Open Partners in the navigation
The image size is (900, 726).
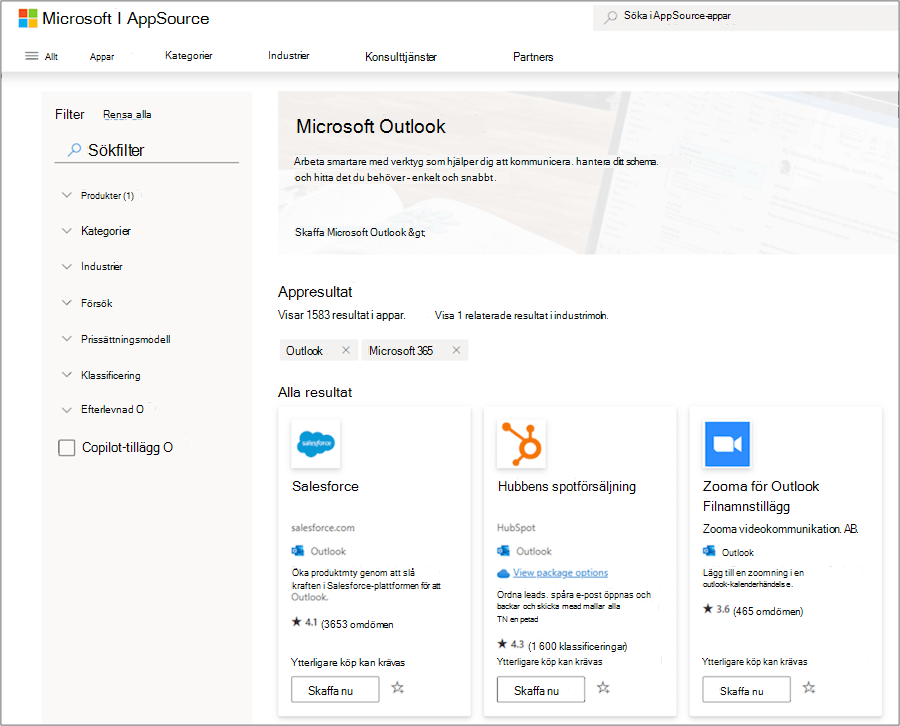533,57
